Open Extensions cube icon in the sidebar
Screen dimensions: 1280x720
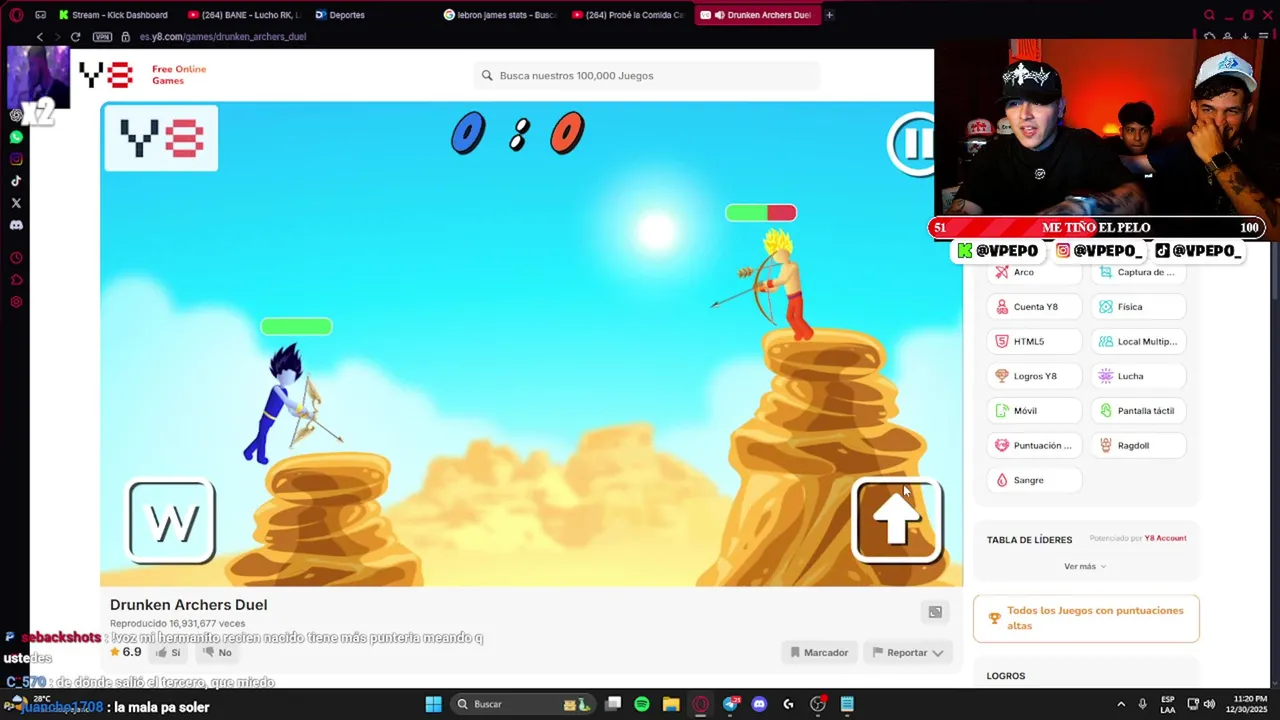tap(16, 280)
